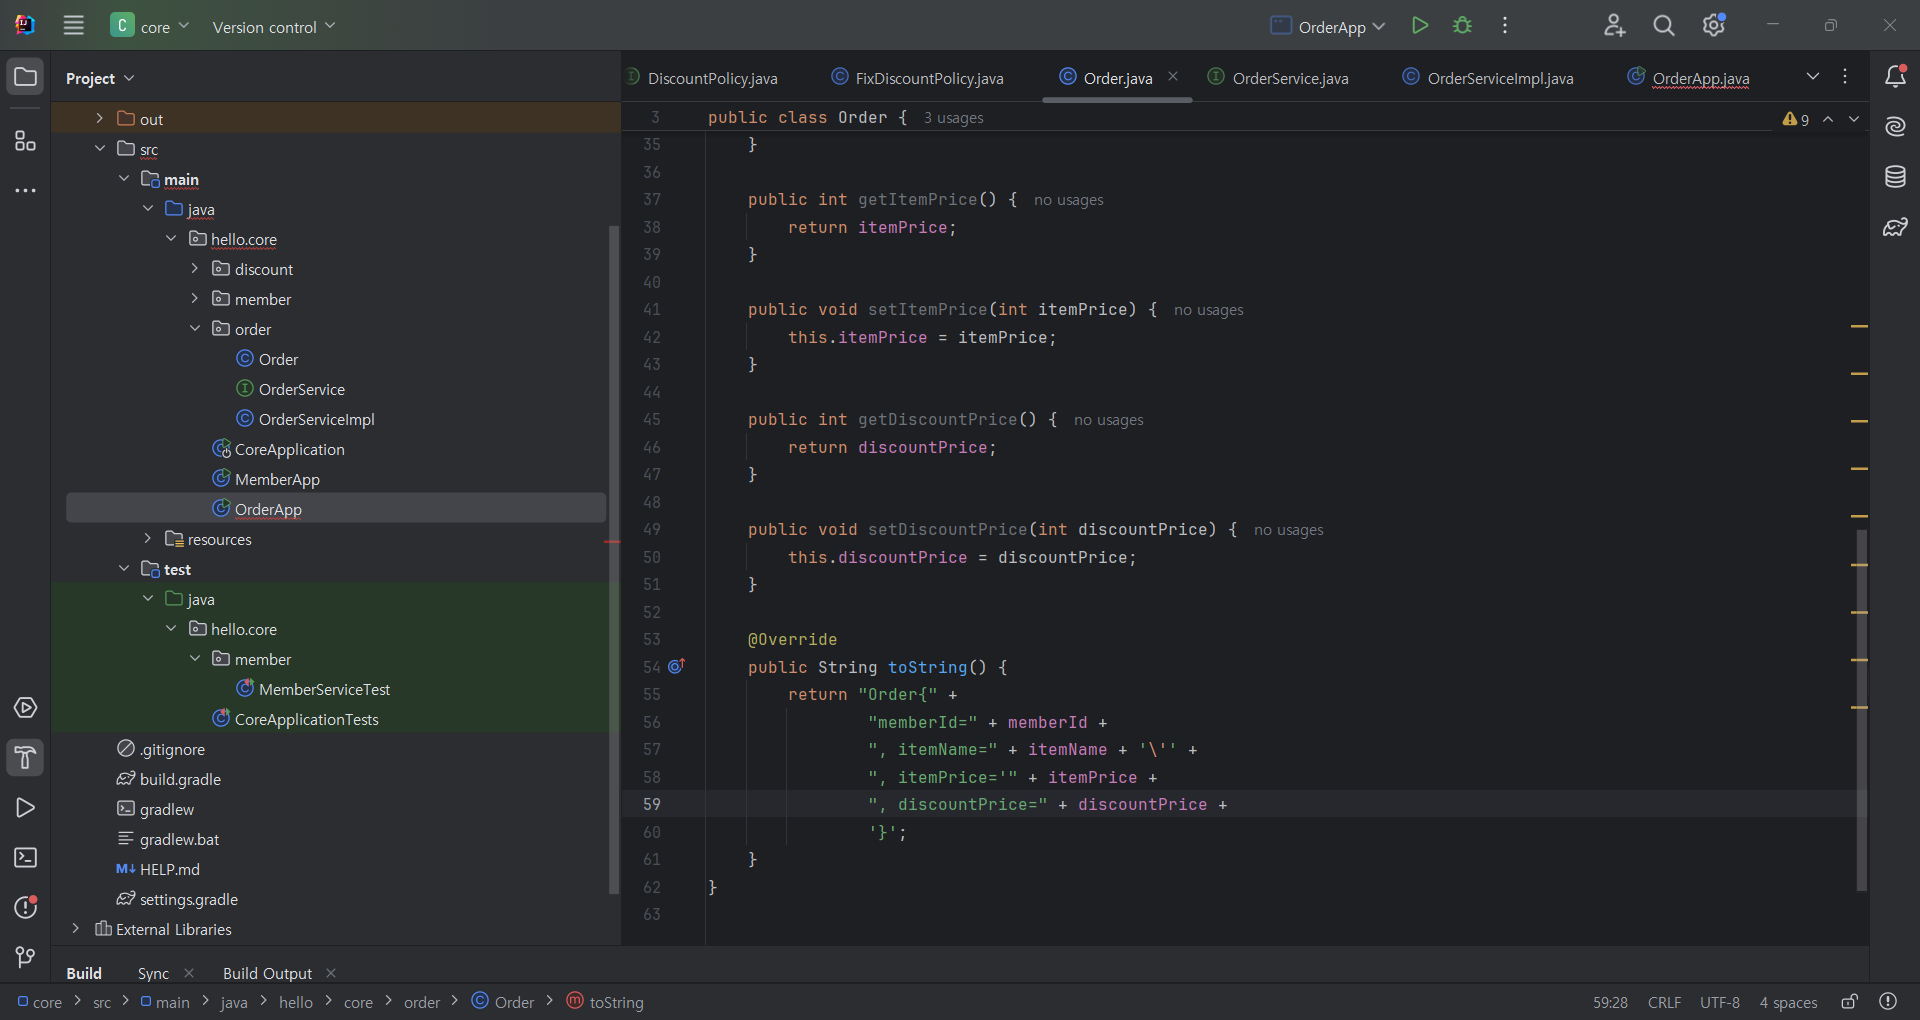
Task: Switch to OrderApp.java tab
Action: [1688, 78]
